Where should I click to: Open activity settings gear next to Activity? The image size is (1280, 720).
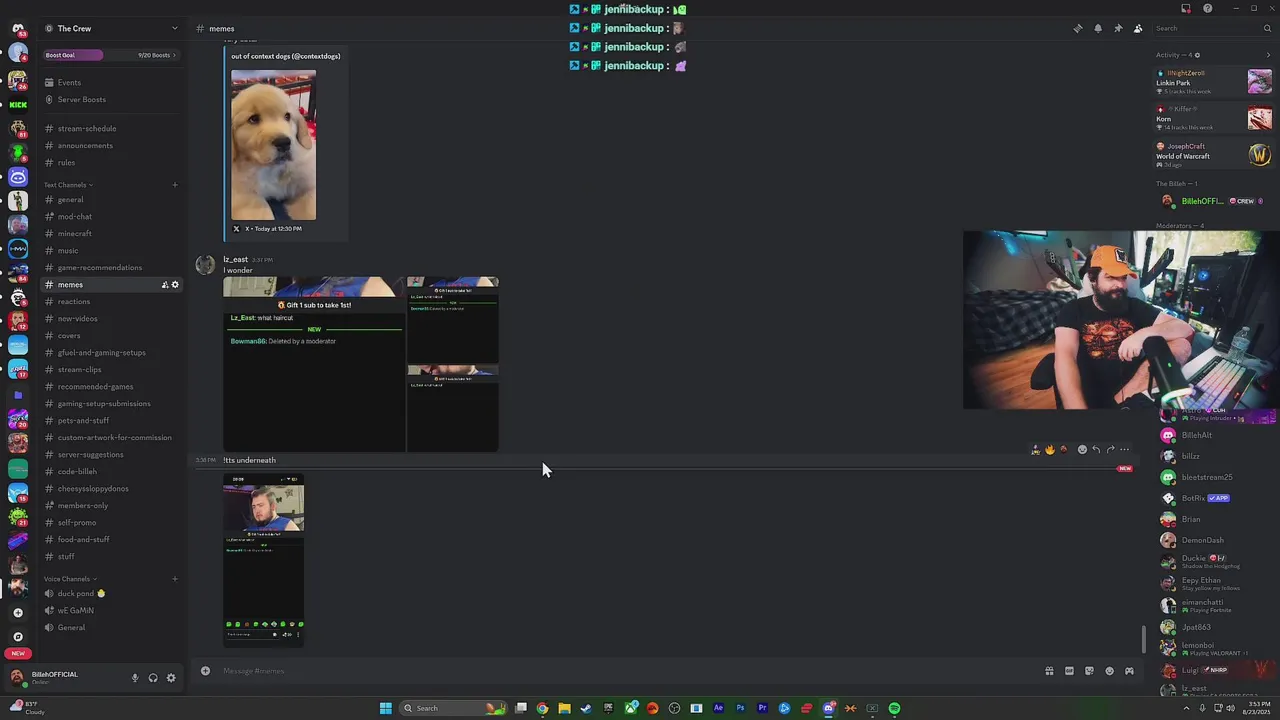(1197, 55)
